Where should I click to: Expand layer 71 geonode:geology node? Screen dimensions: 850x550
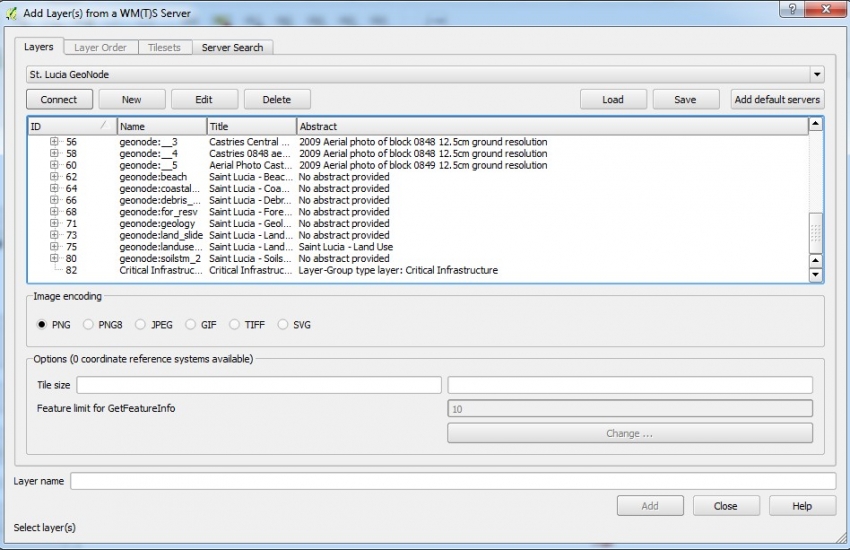[x=55, y=224]
